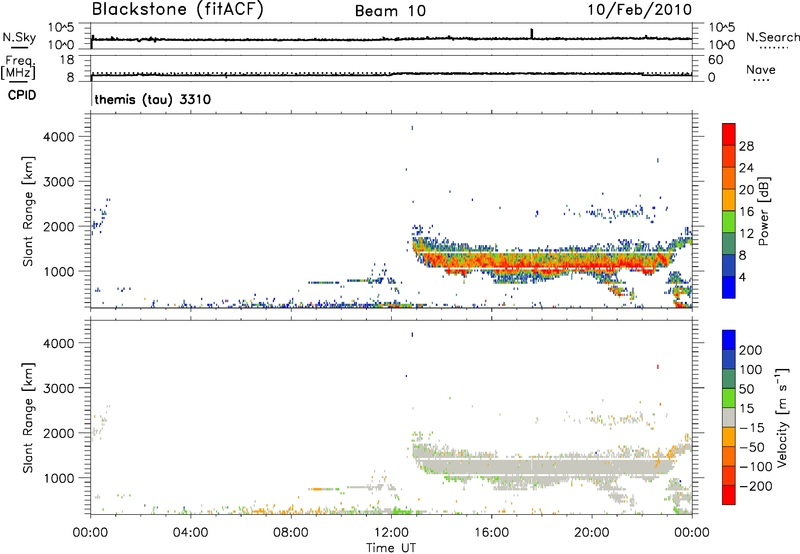Click the date '10/Feb/2010'
This screenshot has width=800, height=554.
640,10
